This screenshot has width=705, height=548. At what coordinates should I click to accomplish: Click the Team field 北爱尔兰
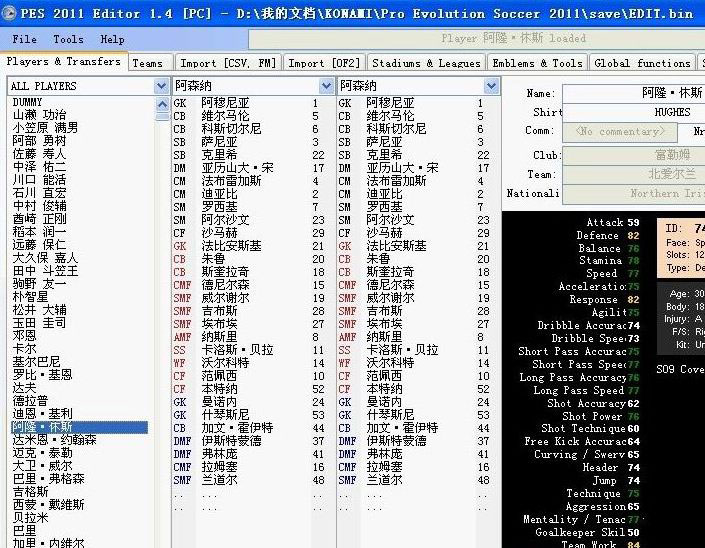point(634,174)
